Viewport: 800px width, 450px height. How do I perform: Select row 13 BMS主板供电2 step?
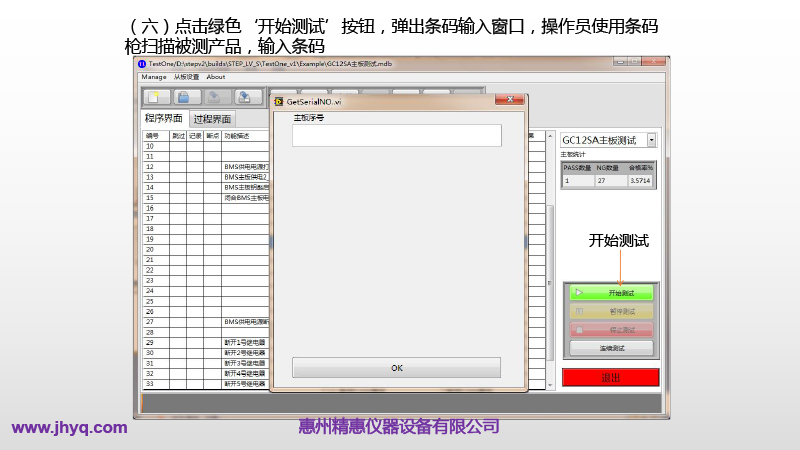coord(206,177)
